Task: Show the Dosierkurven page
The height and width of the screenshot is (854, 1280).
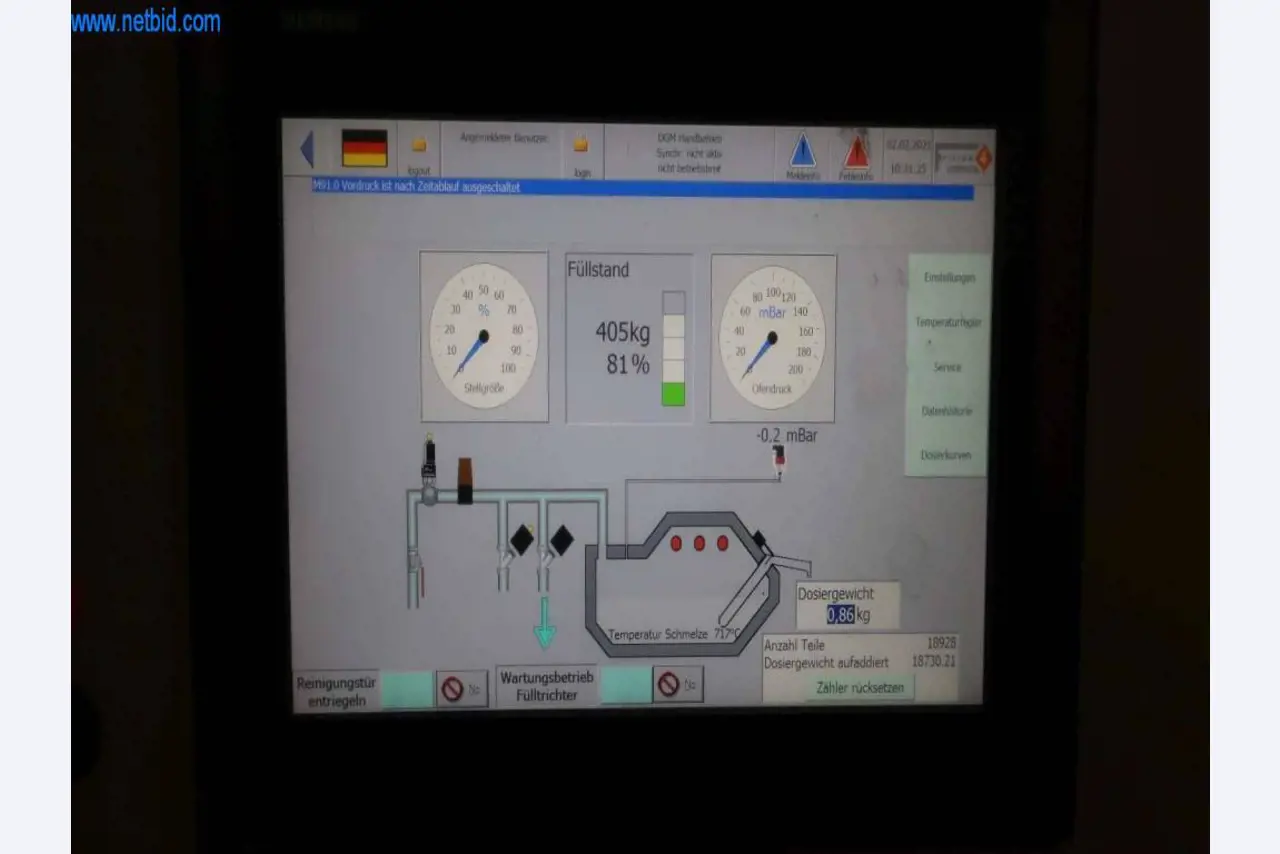Action: click(946, 455)
